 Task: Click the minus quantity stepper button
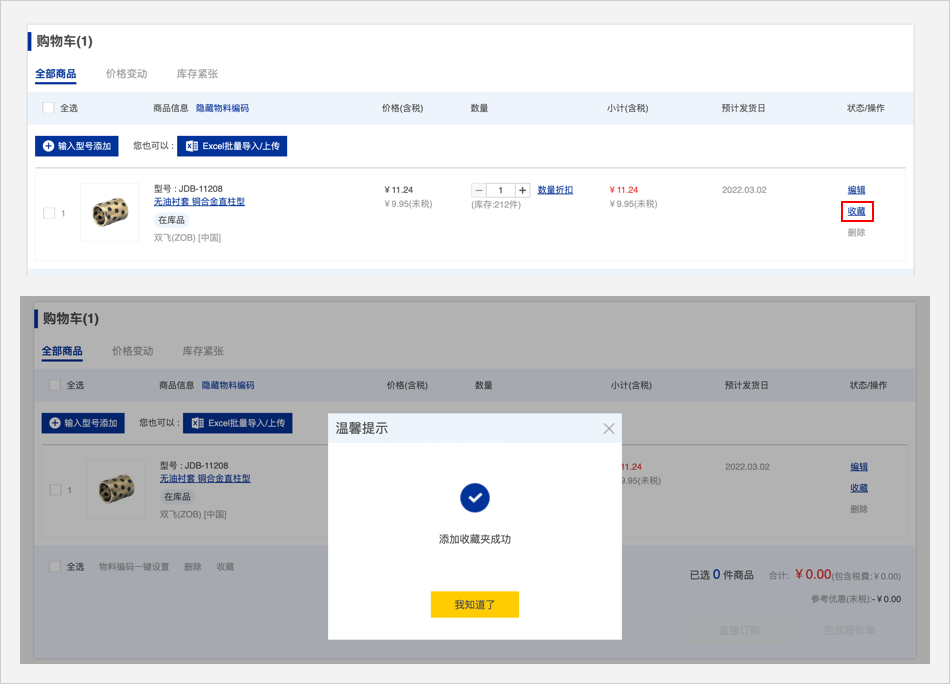point(479,190)
